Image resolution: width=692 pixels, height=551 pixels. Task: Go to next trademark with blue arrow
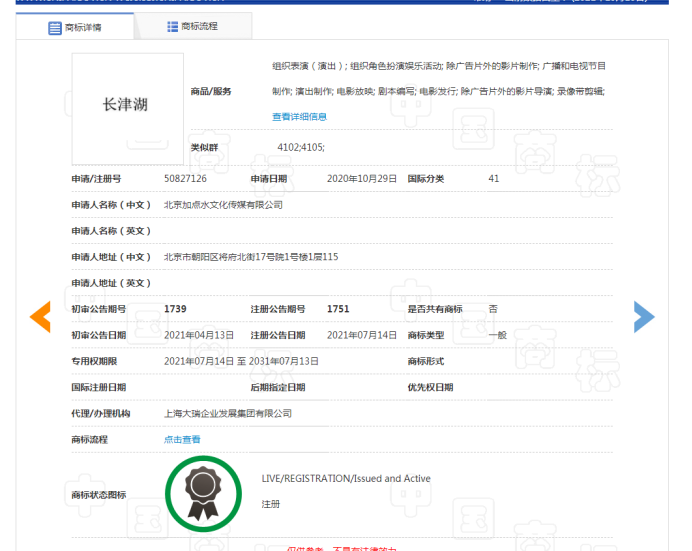click(x=644, y=316)
